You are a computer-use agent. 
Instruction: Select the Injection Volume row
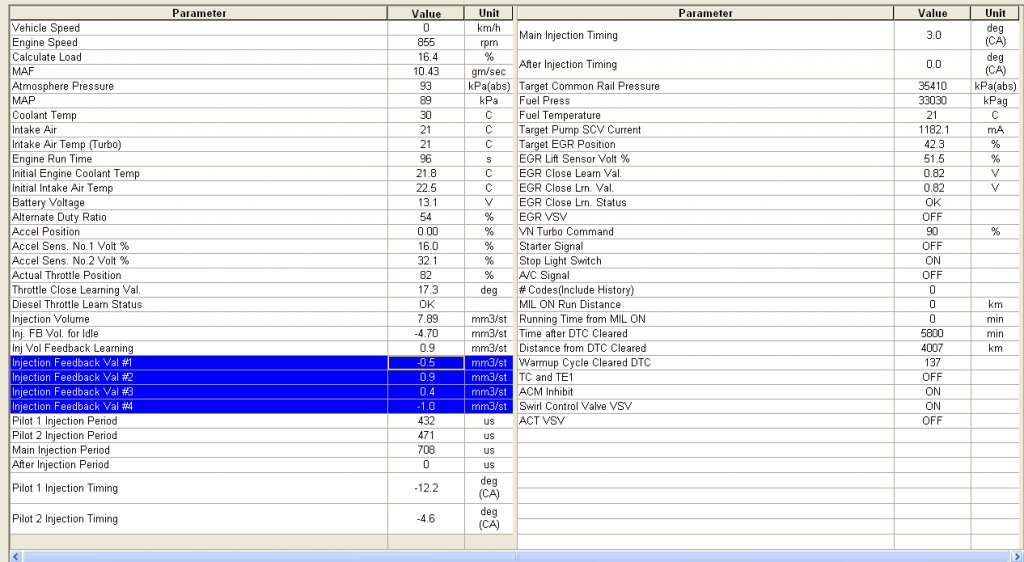coord(262,319)
